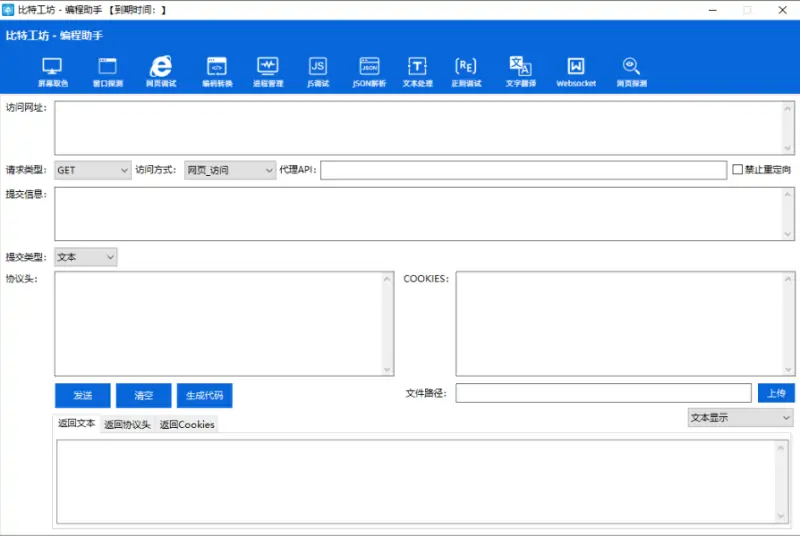The height and width of the screenshot is (536, 800).
Task: Launch the Websocket tool icon
Action: click(576, 68)
